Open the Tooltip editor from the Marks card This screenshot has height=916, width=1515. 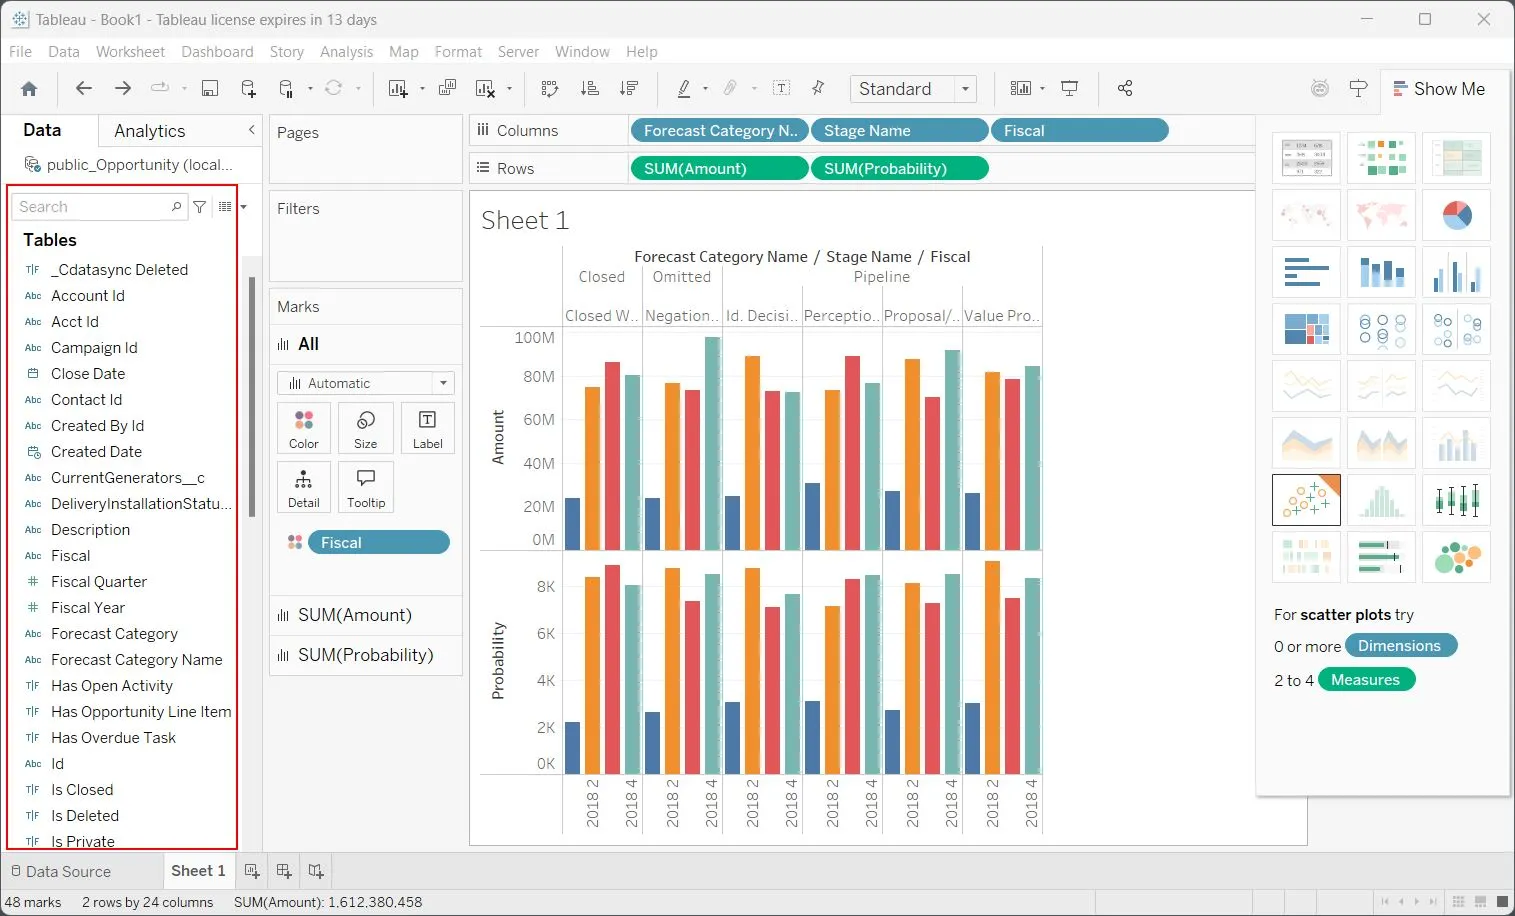365,487
